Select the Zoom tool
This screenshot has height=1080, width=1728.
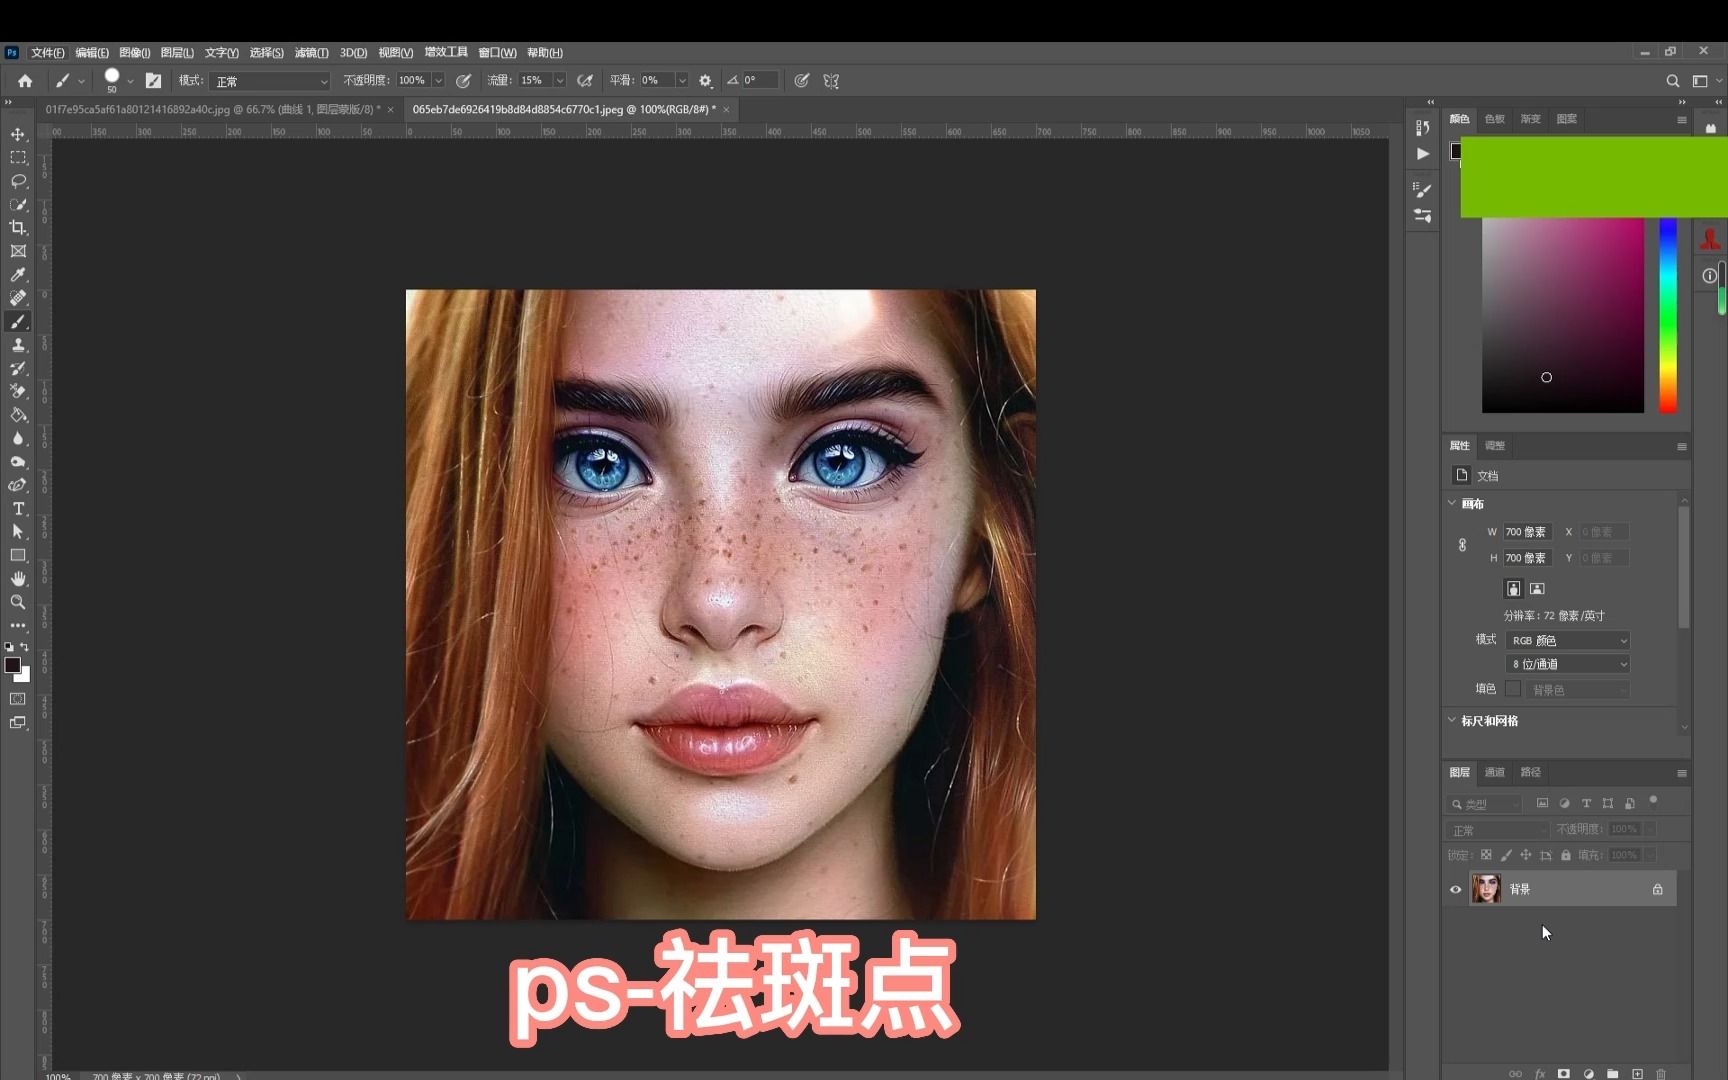[x=18, y=602]
